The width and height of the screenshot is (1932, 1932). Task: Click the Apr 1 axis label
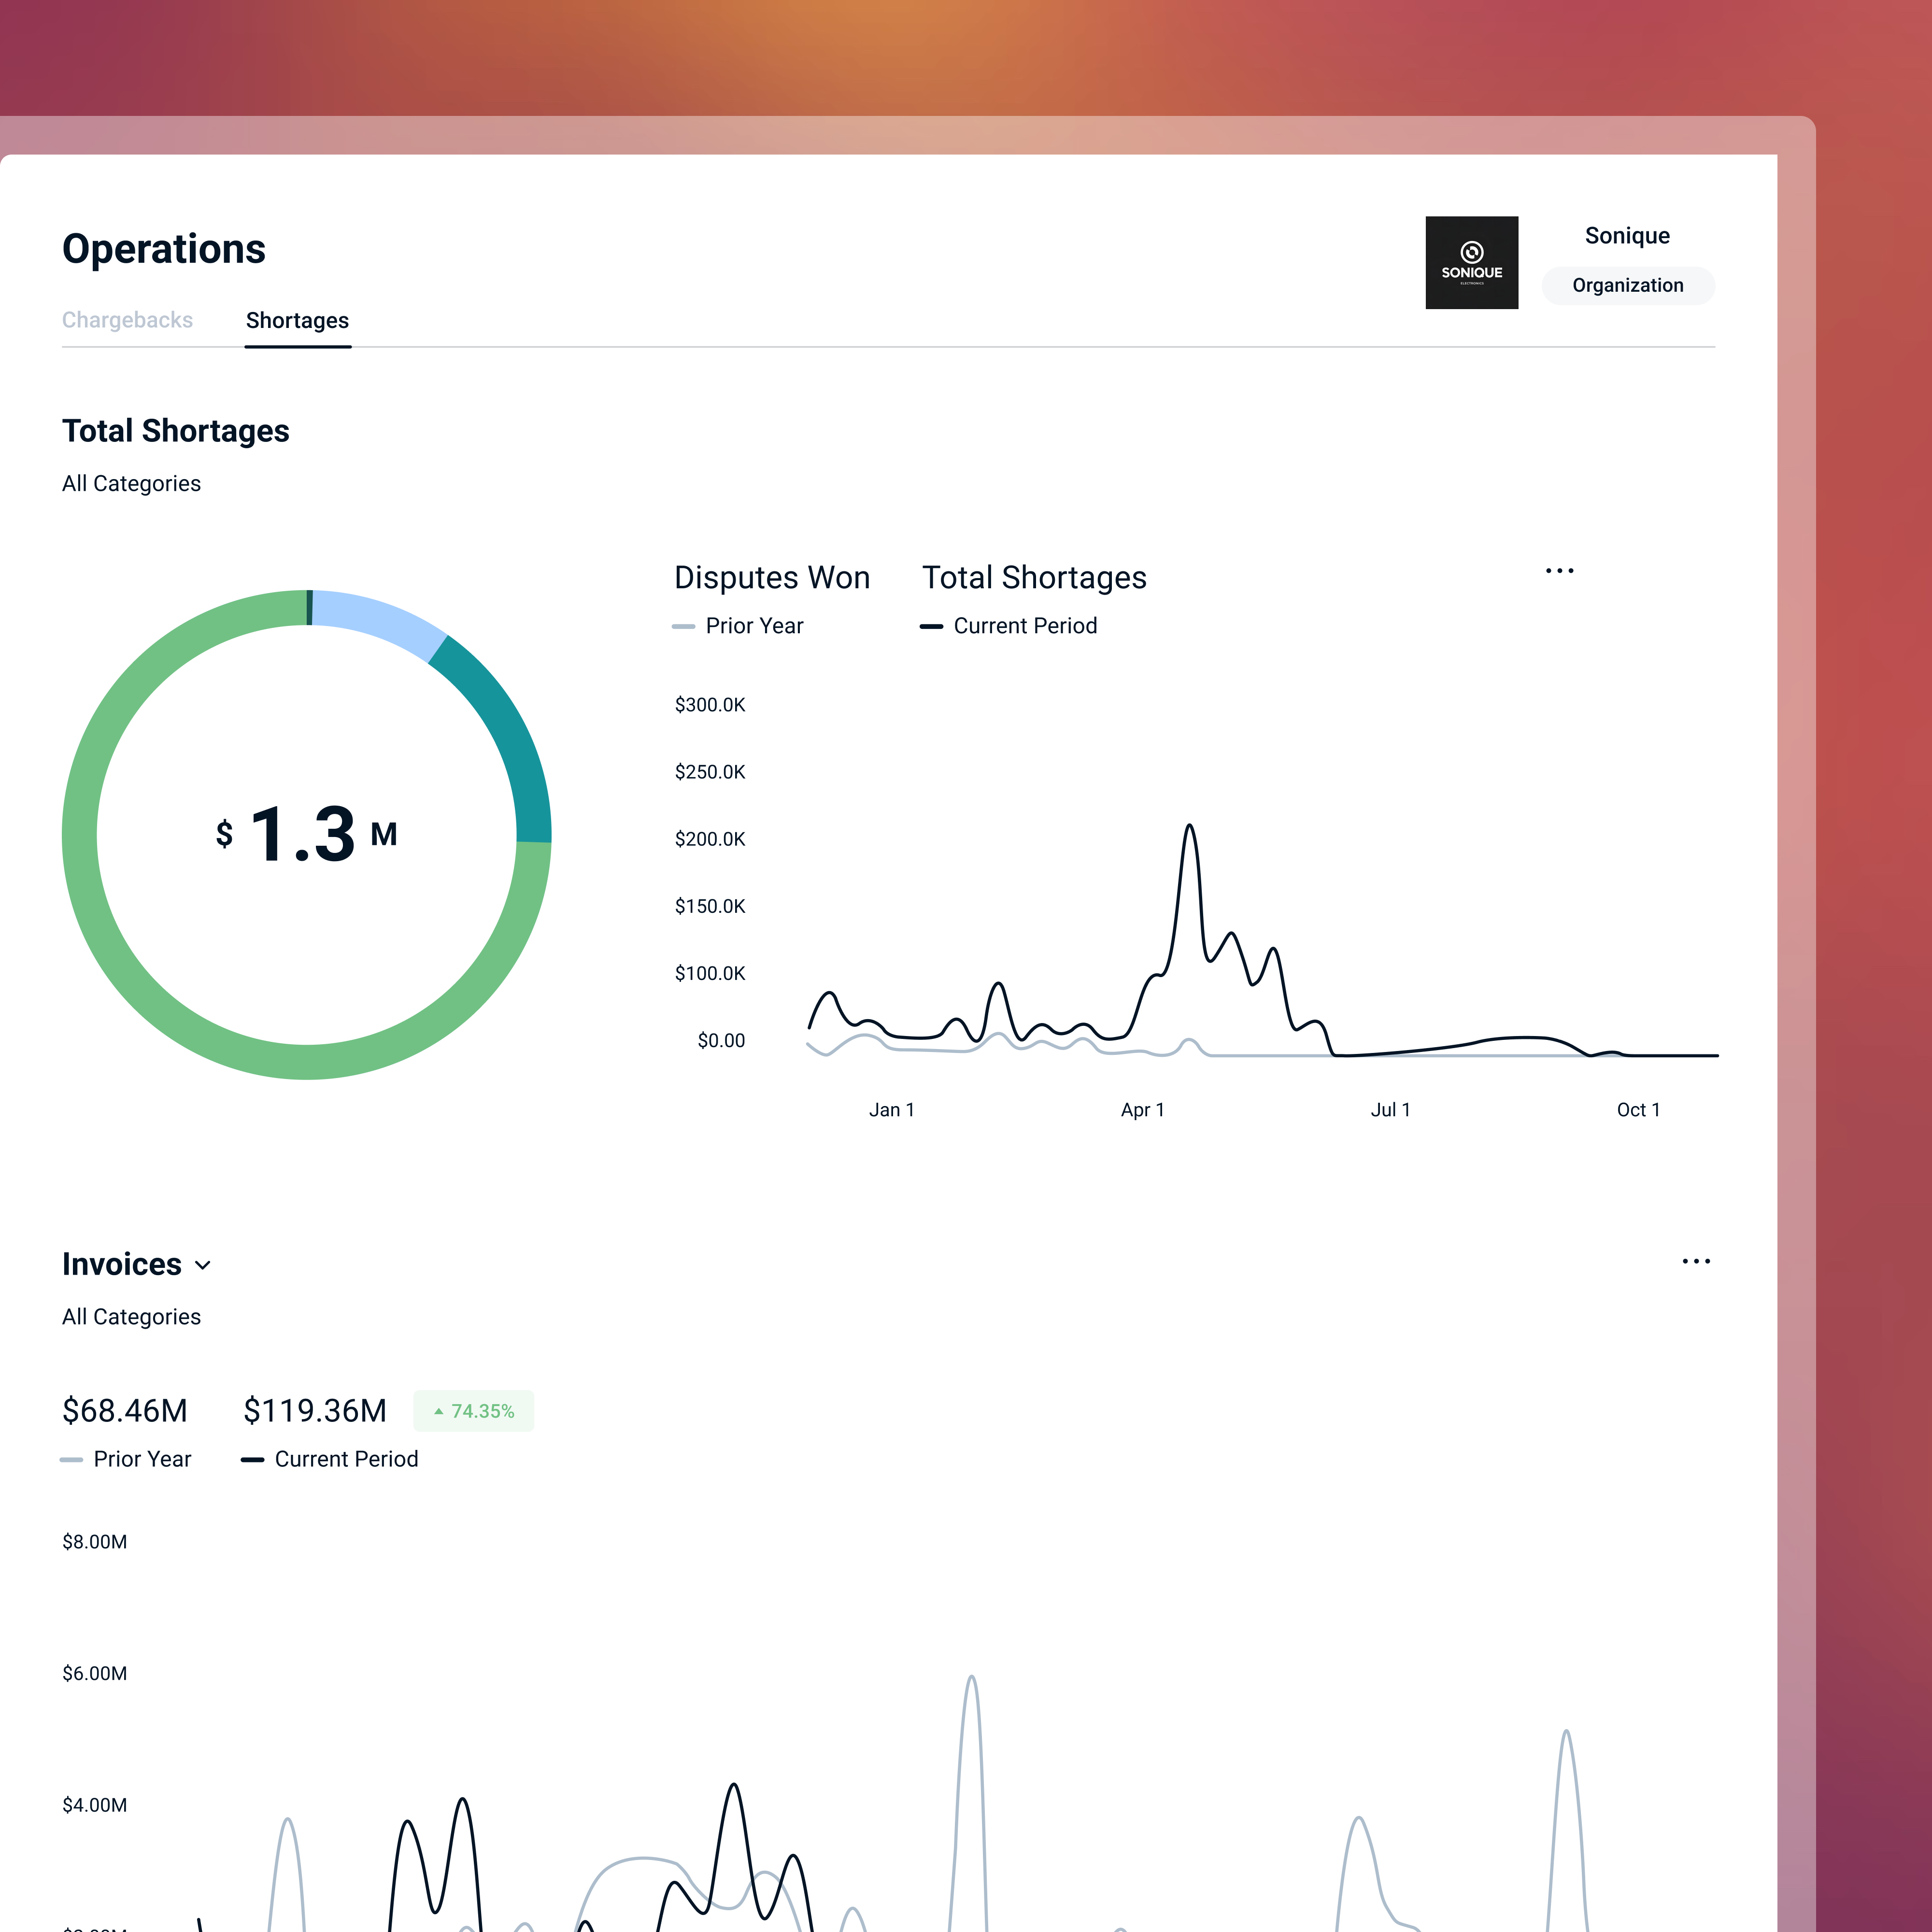tap(1142, 1110)
